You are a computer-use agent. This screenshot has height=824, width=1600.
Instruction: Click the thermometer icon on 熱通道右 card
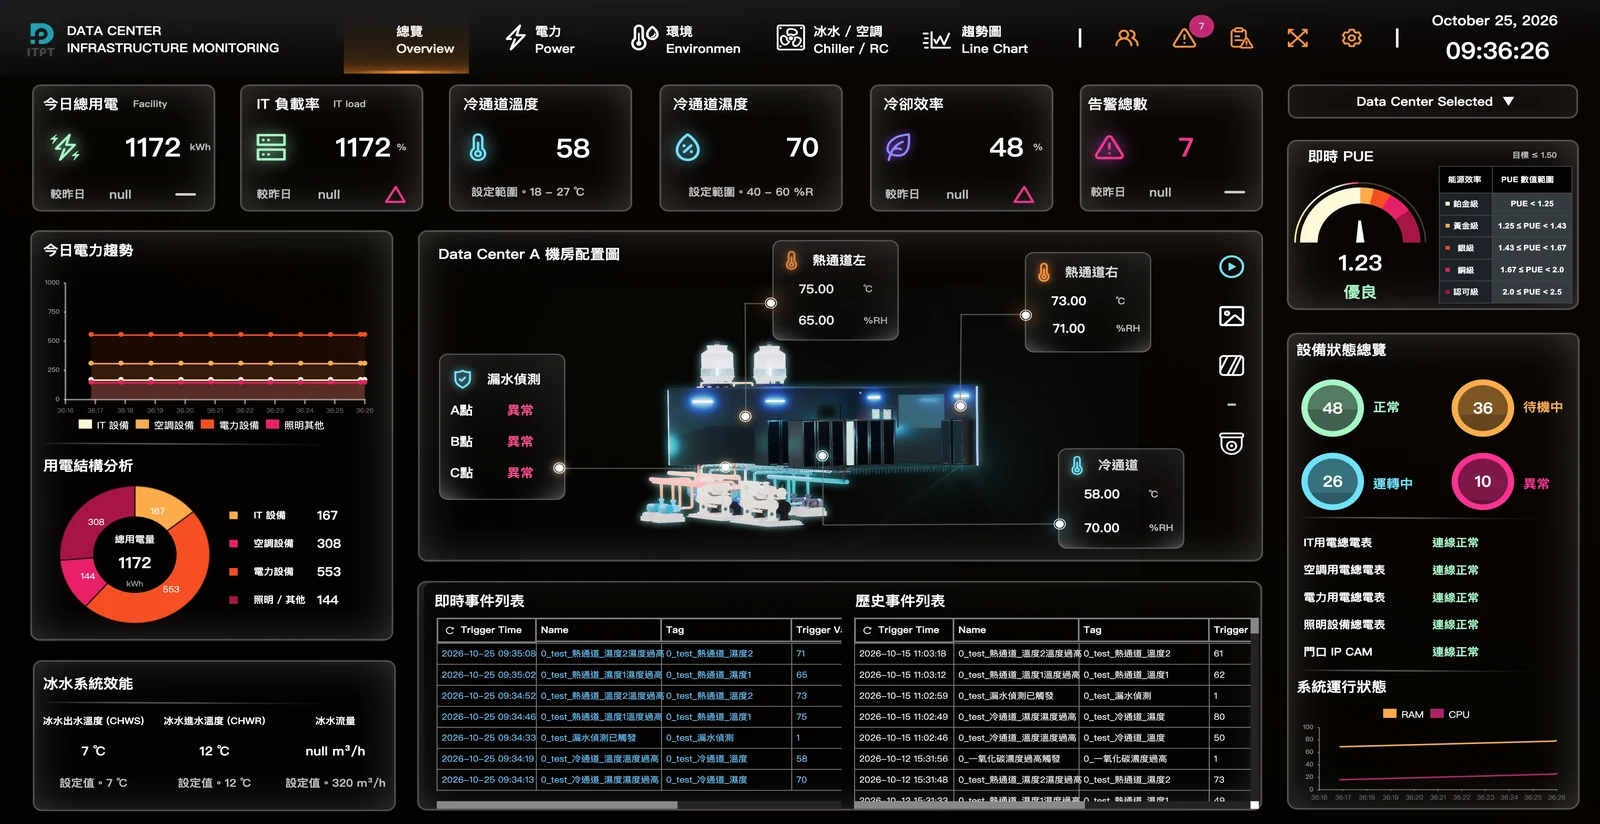pyautogui.click(x=1043, y=272)
